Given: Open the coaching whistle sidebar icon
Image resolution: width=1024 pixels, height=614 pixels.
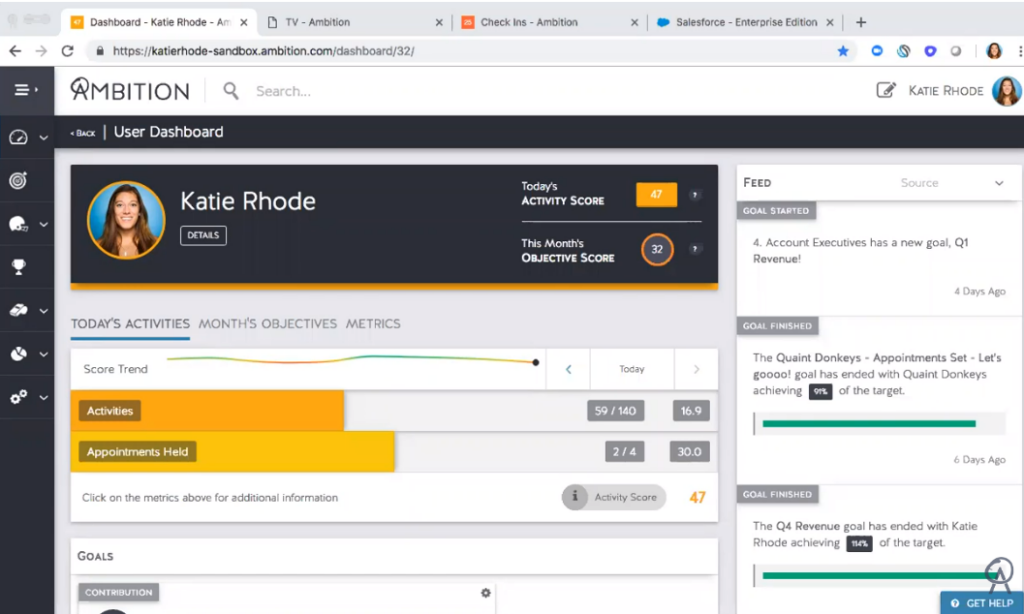Looking at the screenshot, I should pos(18,310).
